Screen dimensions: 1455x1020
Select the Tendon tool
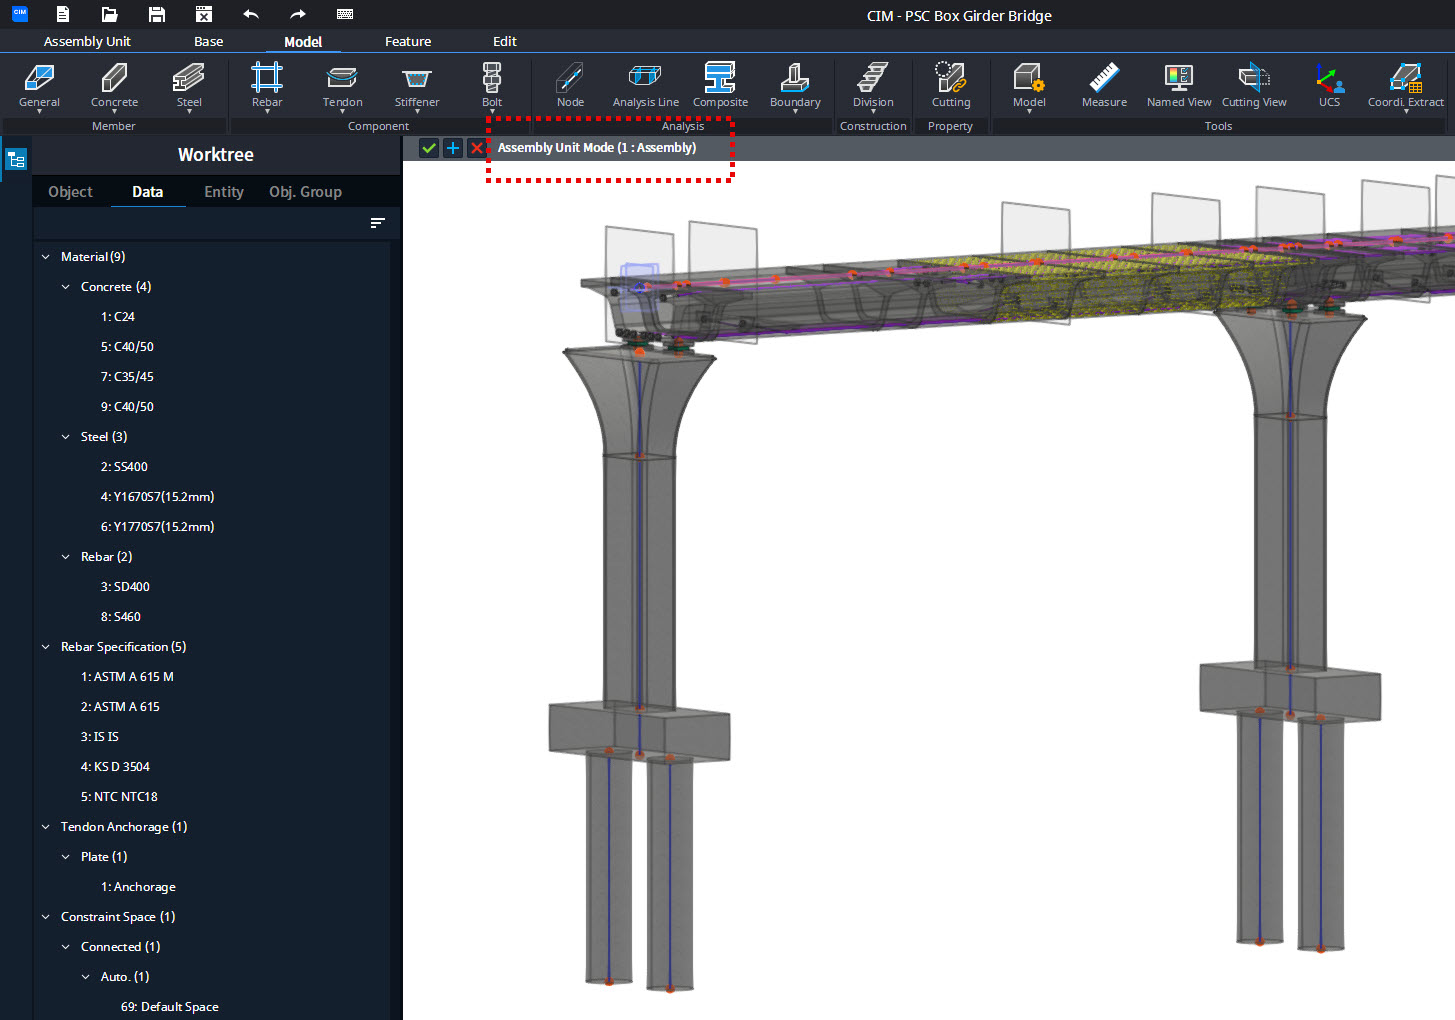[x=341, y=86]
